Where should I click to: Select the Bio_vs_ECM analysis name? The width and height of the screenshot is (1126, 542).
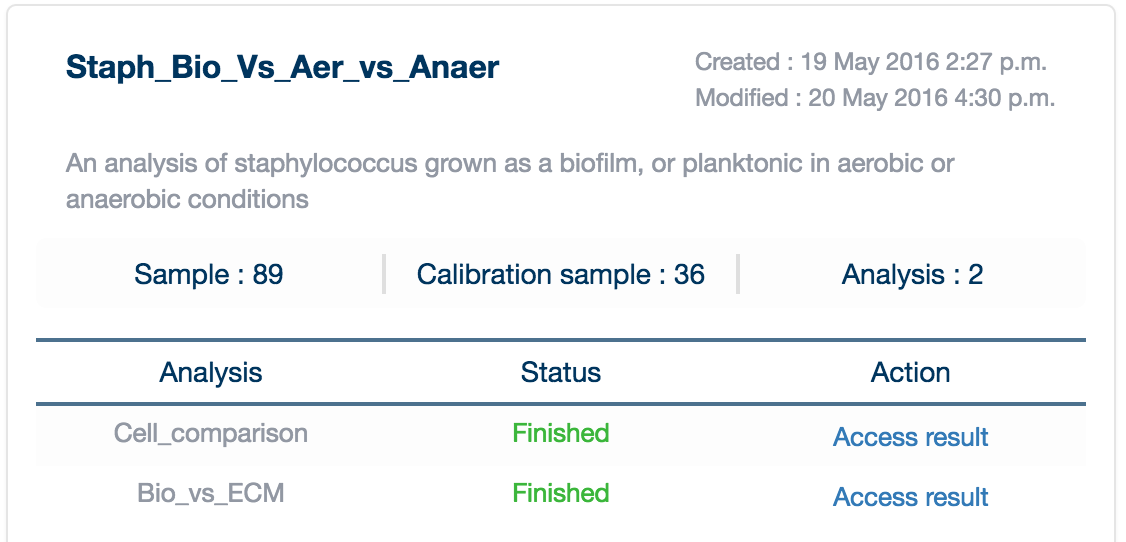(x=210, y=494)
